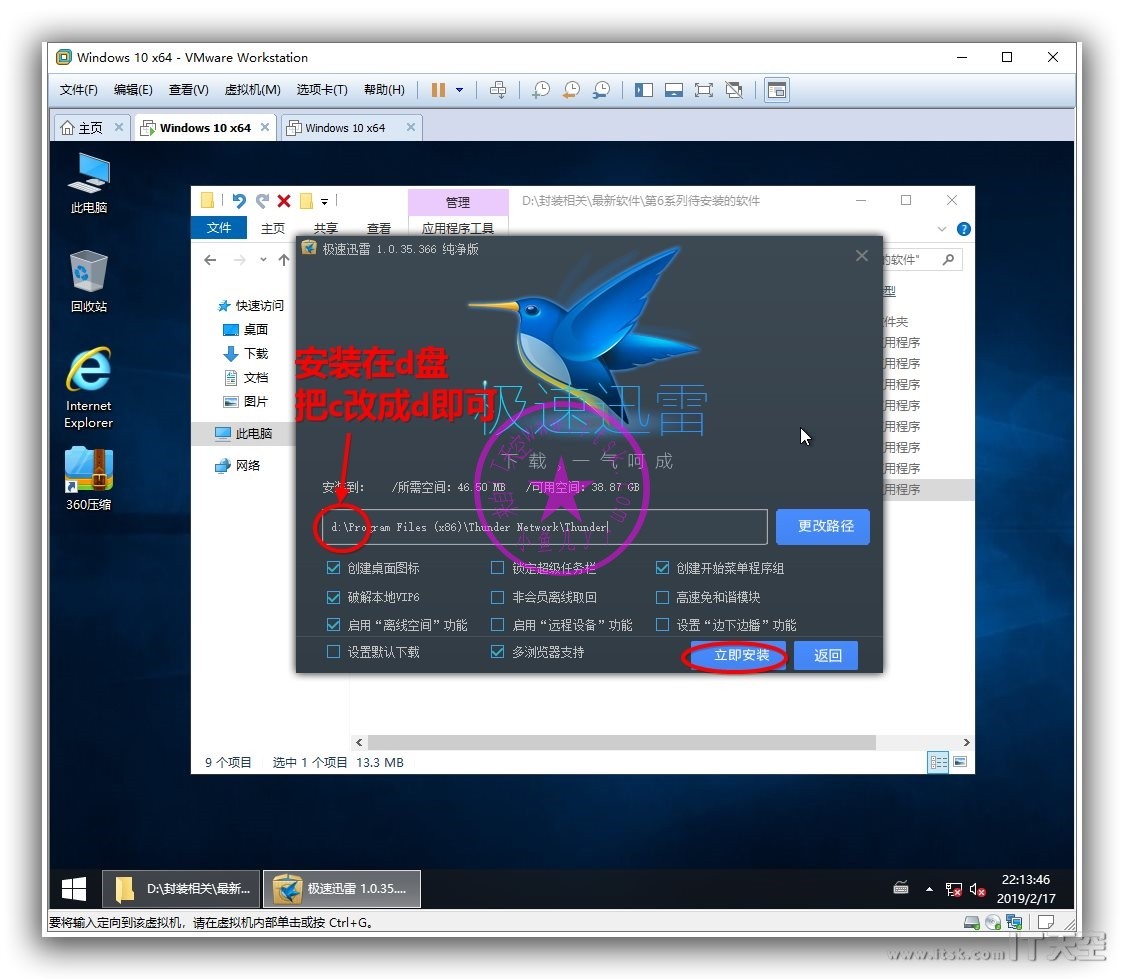The height and width of the screenshot is (979, 1124).
Task: Click VMware pause virtual machine icon
Action: [x=438, y=90]
